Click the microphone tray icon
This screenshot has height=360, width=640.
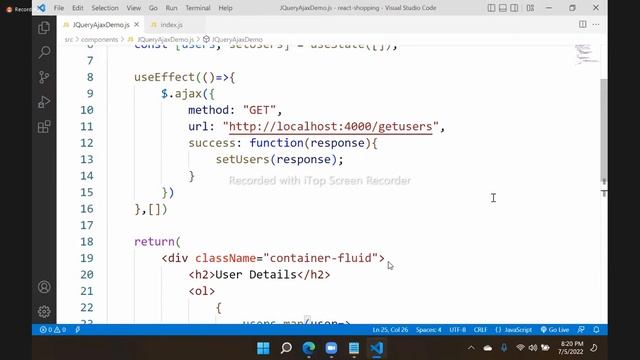tap(504, 348)
